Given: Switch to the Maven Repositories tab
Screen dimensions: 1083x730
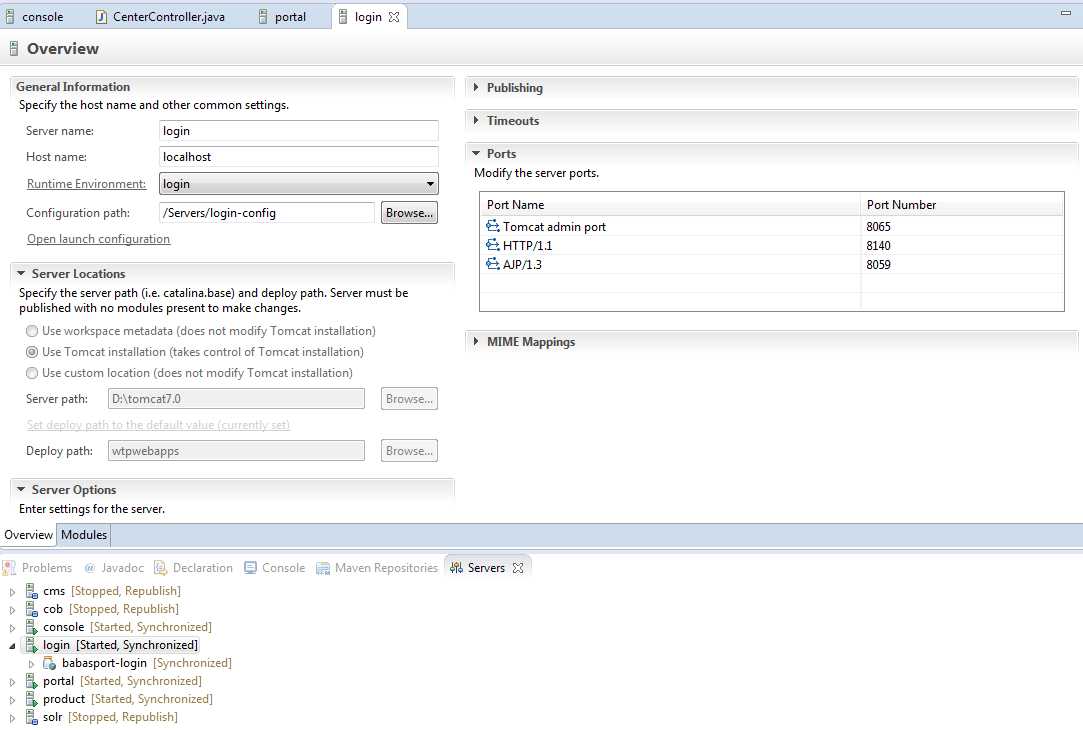Looking at the screenshot, I should (377, 568).
